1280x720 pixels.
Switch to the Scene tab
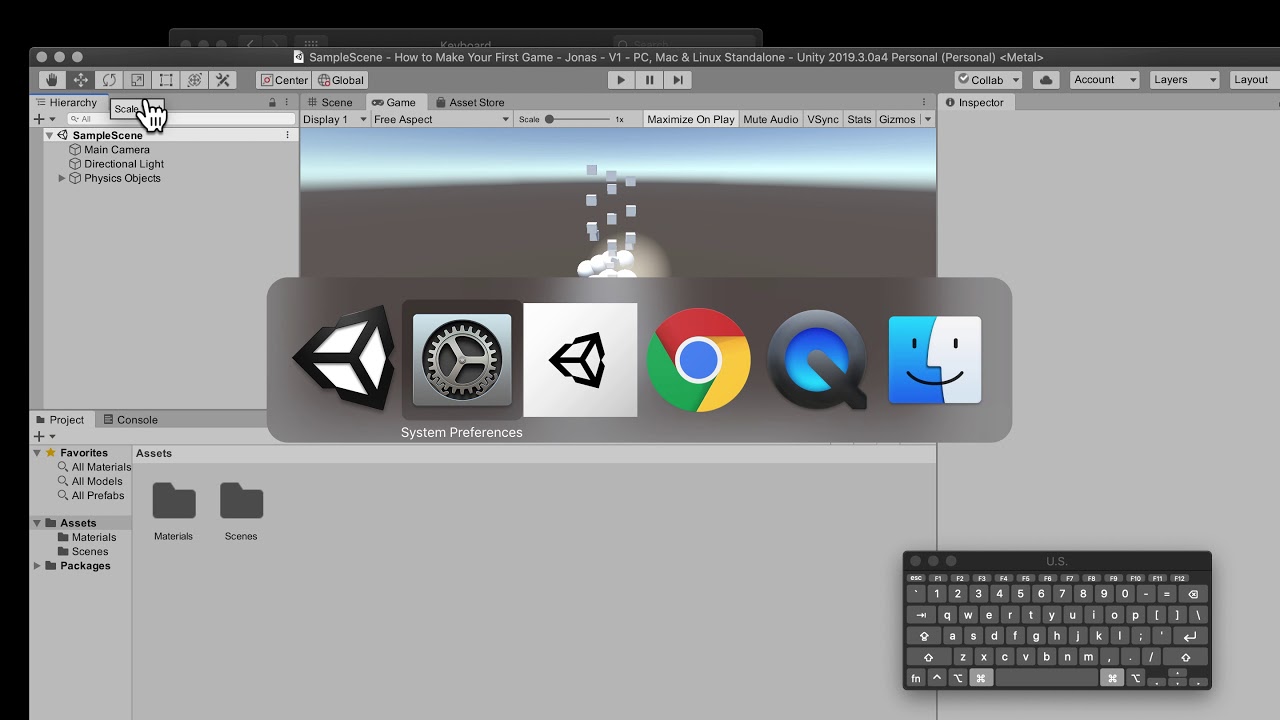(x=330, y=102)
